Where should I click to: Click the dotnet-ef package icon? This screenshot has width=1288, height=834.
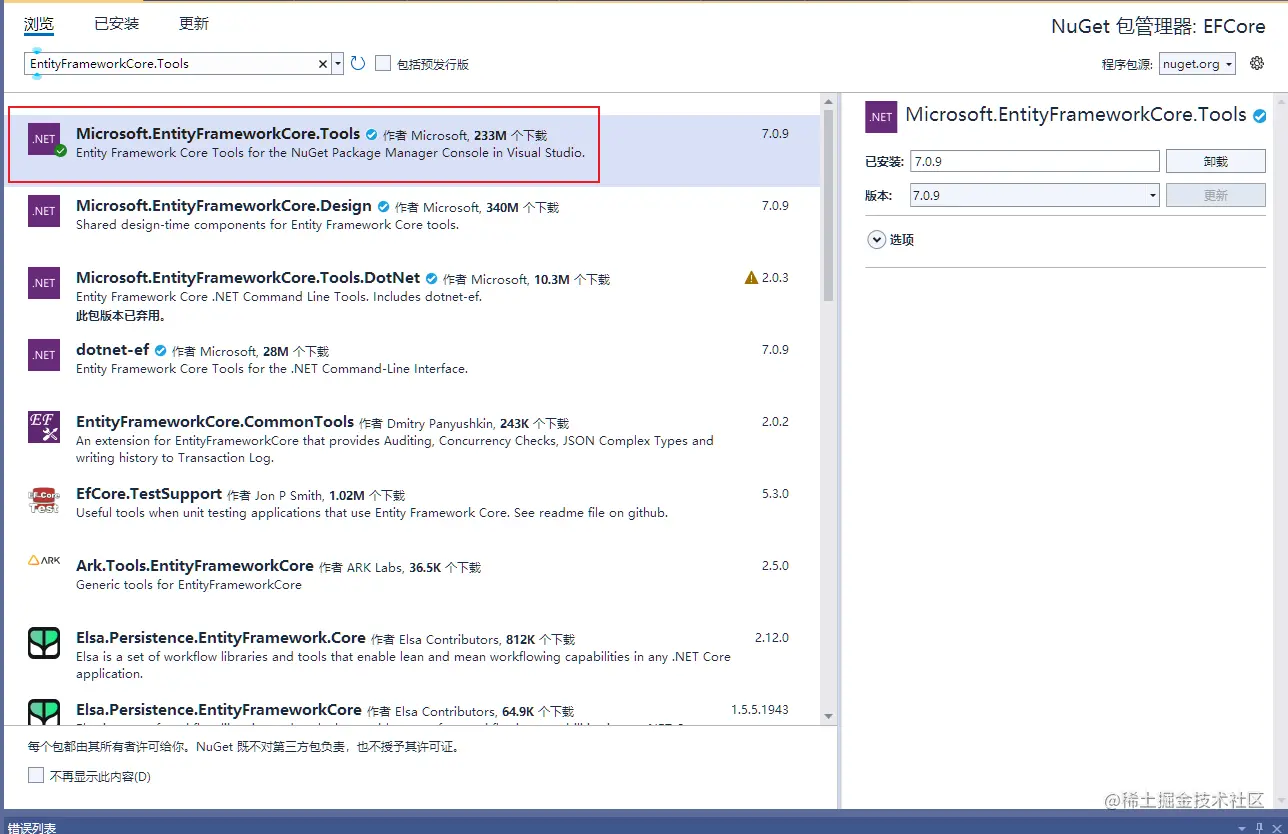pos(44,355)
